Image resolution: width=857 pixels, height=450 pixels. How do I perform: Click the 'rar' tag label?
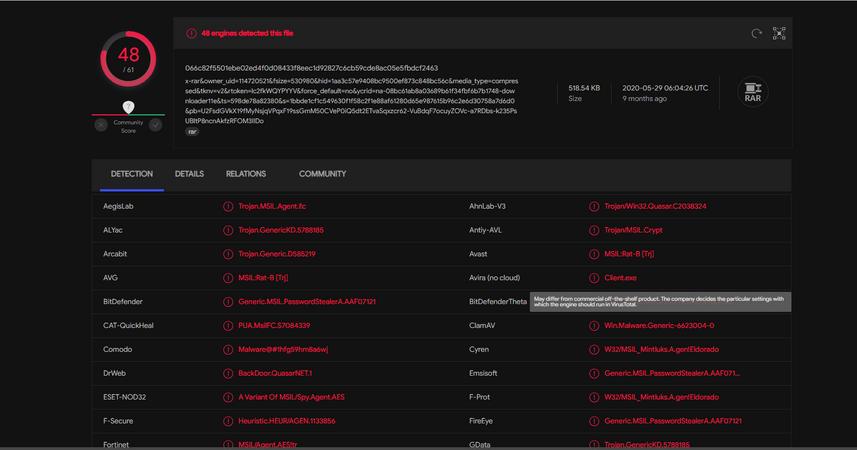click(192, 132)
